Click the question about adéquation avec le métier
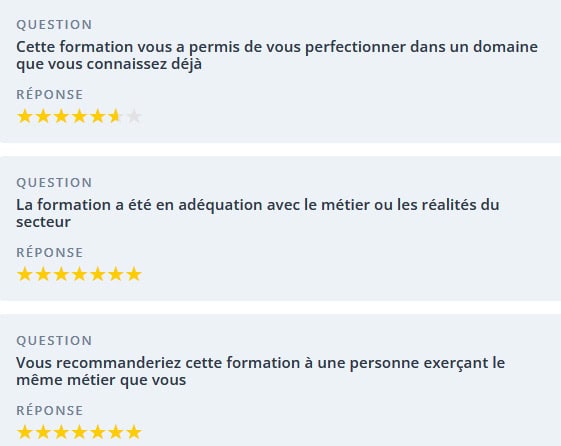Image resolution: width=561 pixels, height=446 pixels. pyautogui.click(x=258, y=214)
